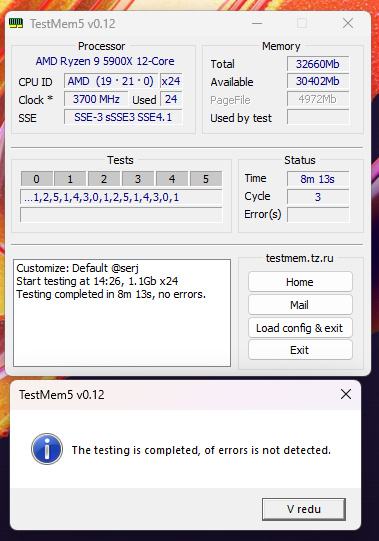Minimize the main TestMem5 window

coord(257,23)
